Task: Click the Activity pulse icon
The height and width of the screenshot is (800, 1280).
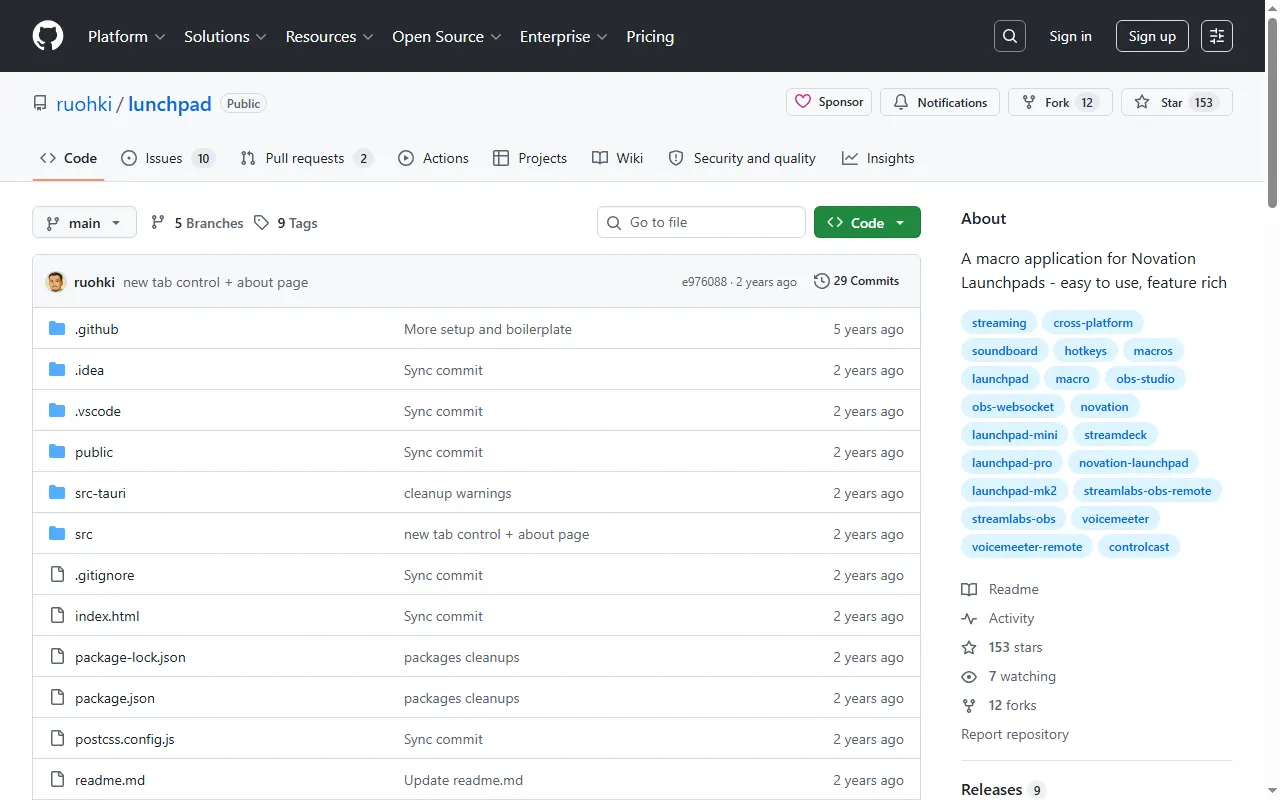Action: (x=969, y=618)
